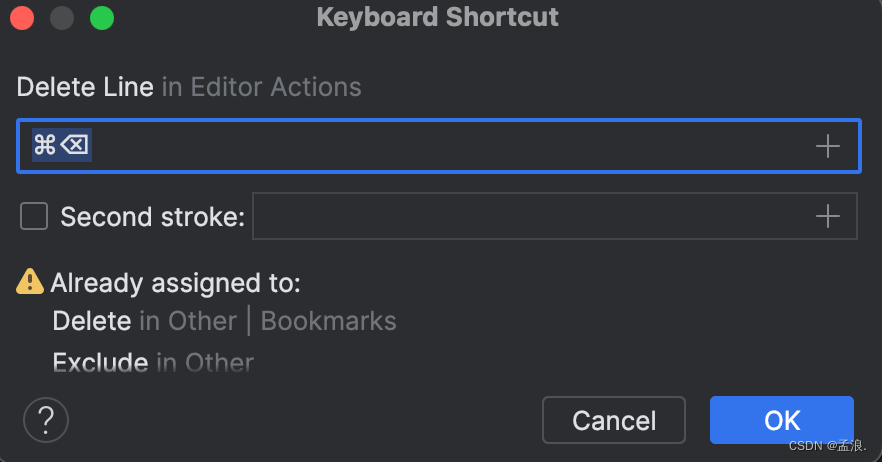Focus the Second stroke input field

point(530,216)
